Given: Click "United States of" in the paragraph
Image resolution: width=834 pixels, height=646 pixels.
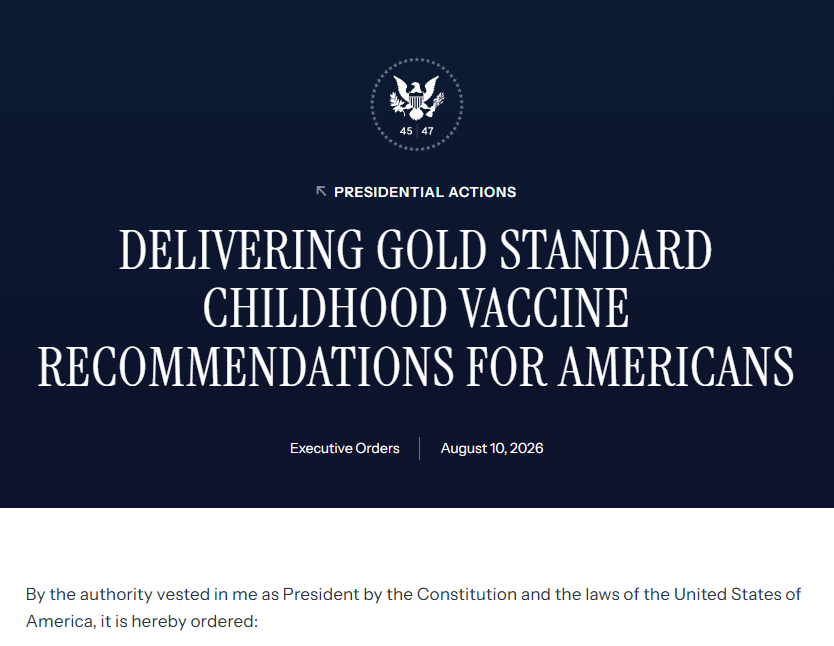Looking at the screenshot, I should coord(737,594).
